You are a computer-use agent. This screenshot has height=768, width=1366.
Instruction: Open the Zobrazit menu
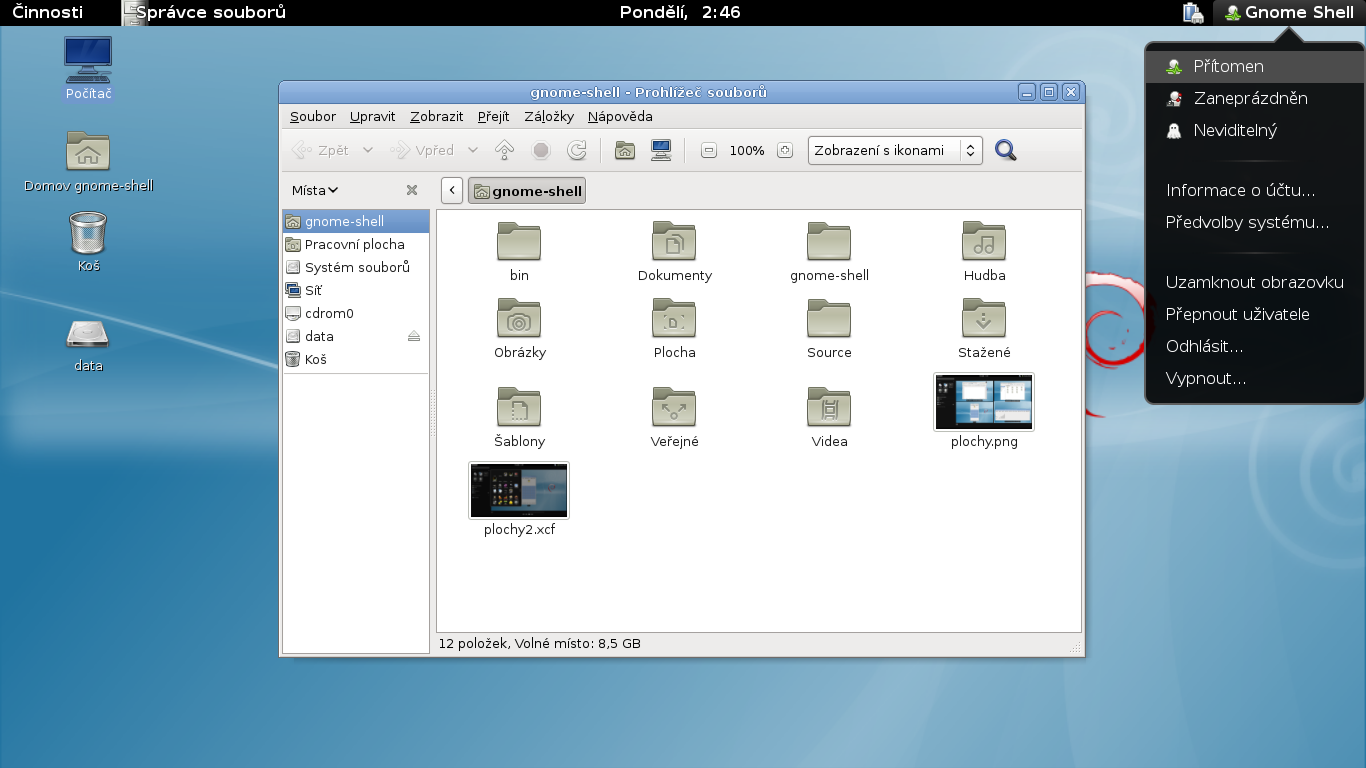[x=437, y=116]
